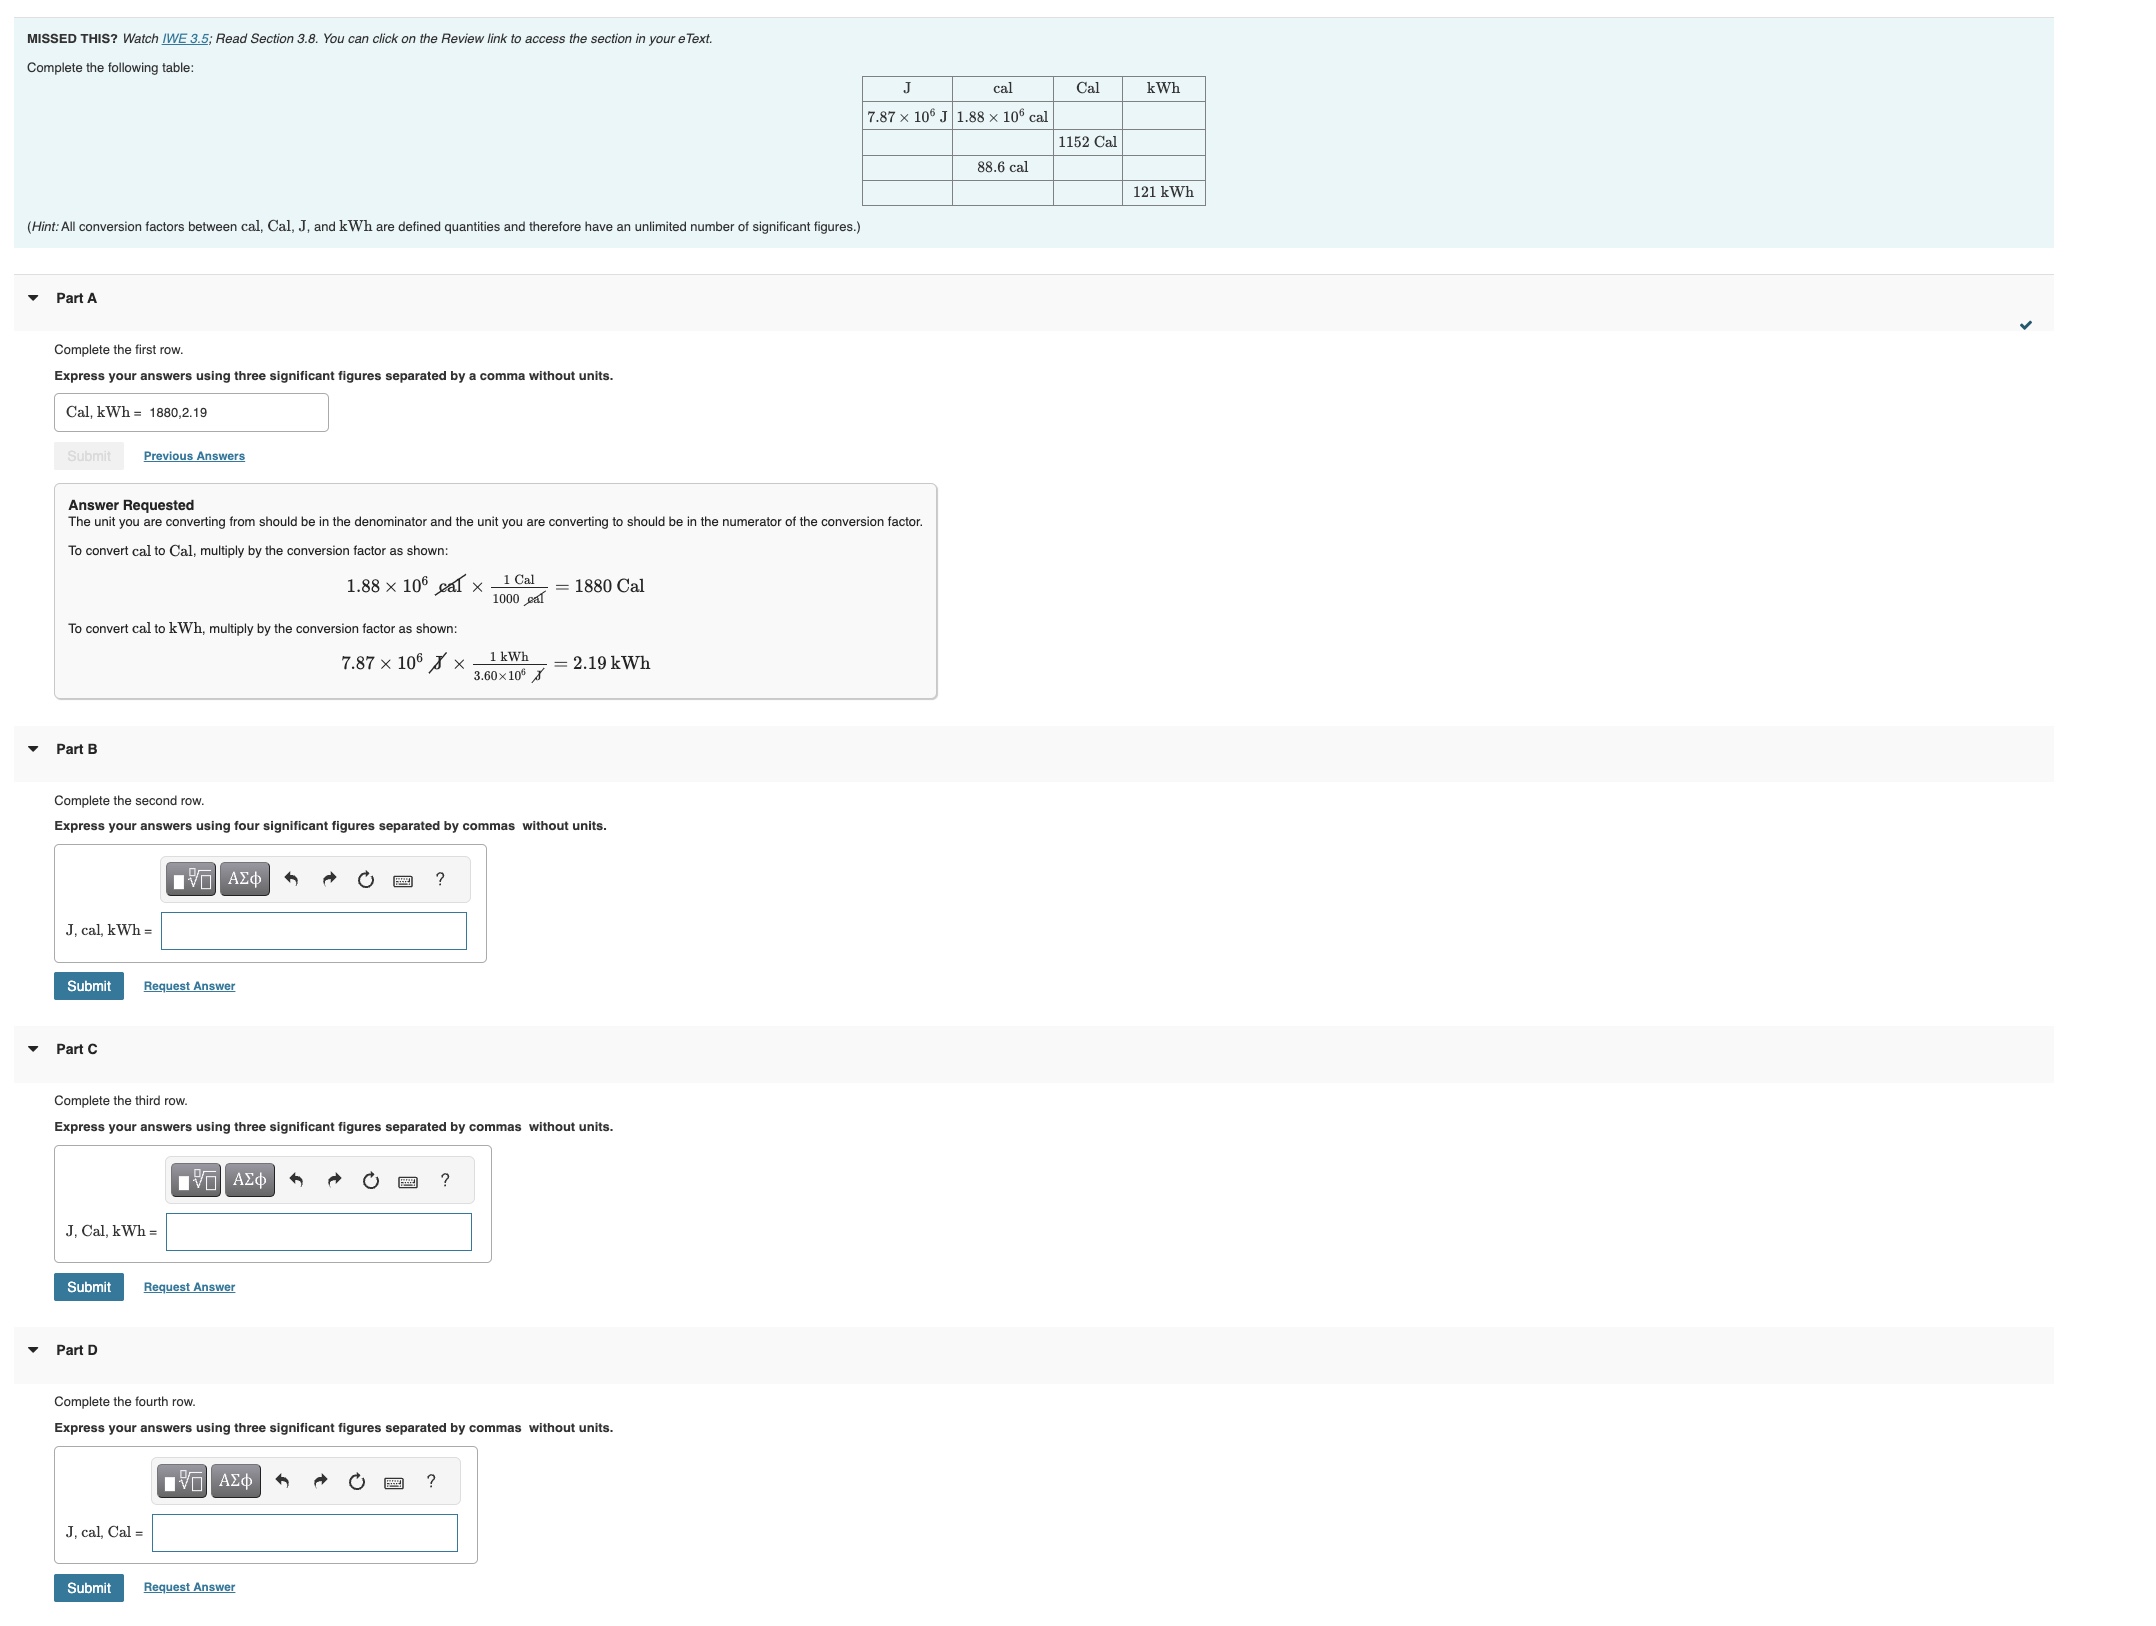Click redo arrow in Part C toolbar
Viewport: 2156px width, 1626px height.
click(334, 1180)
